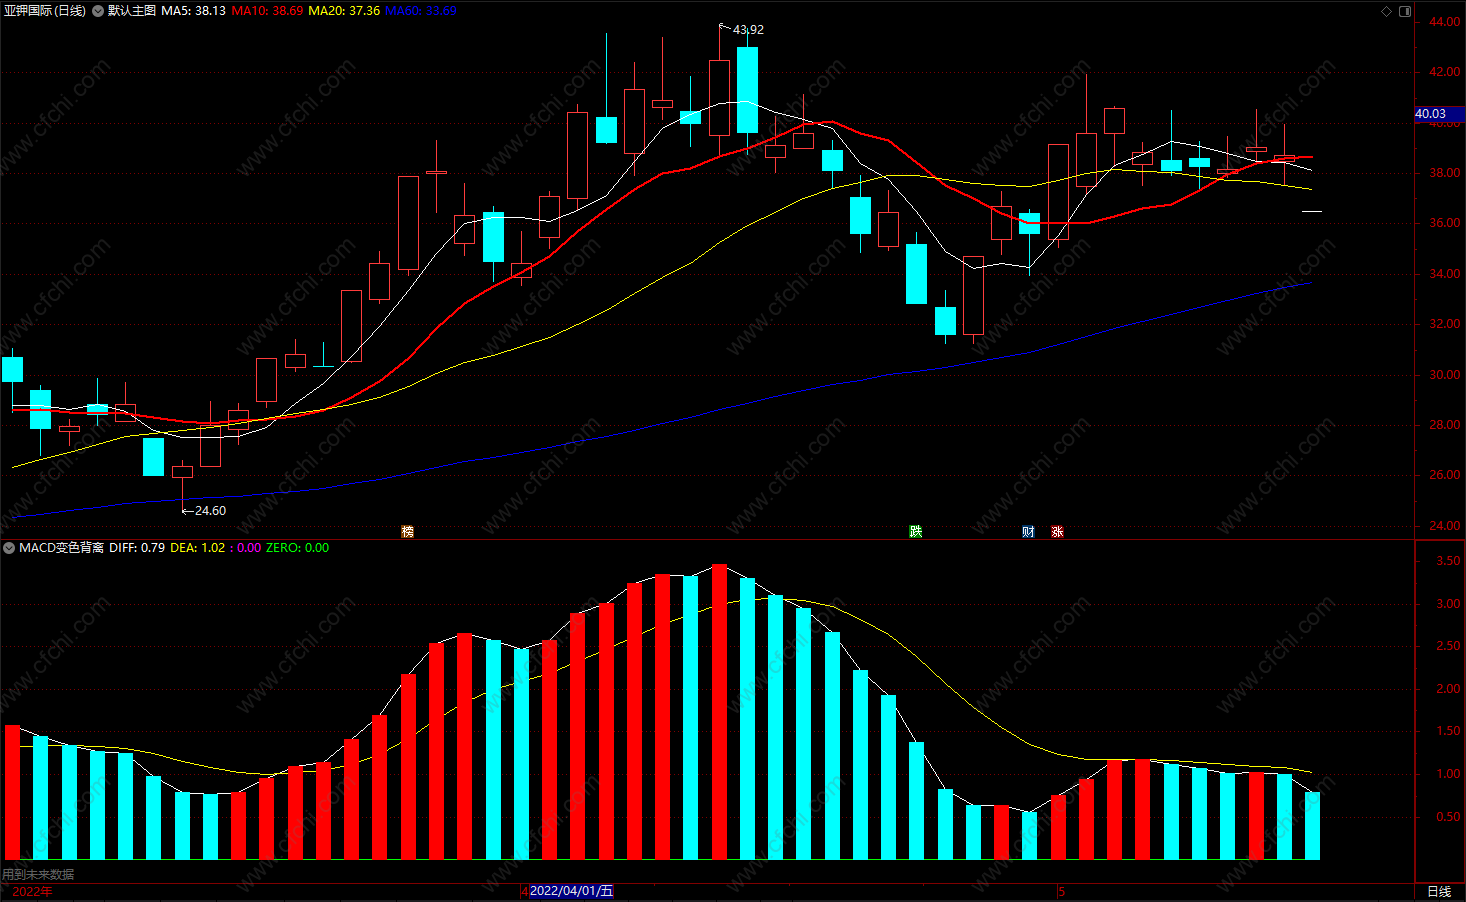
Task: Click the MA20: 37.36 value
Action: [344, 11]
